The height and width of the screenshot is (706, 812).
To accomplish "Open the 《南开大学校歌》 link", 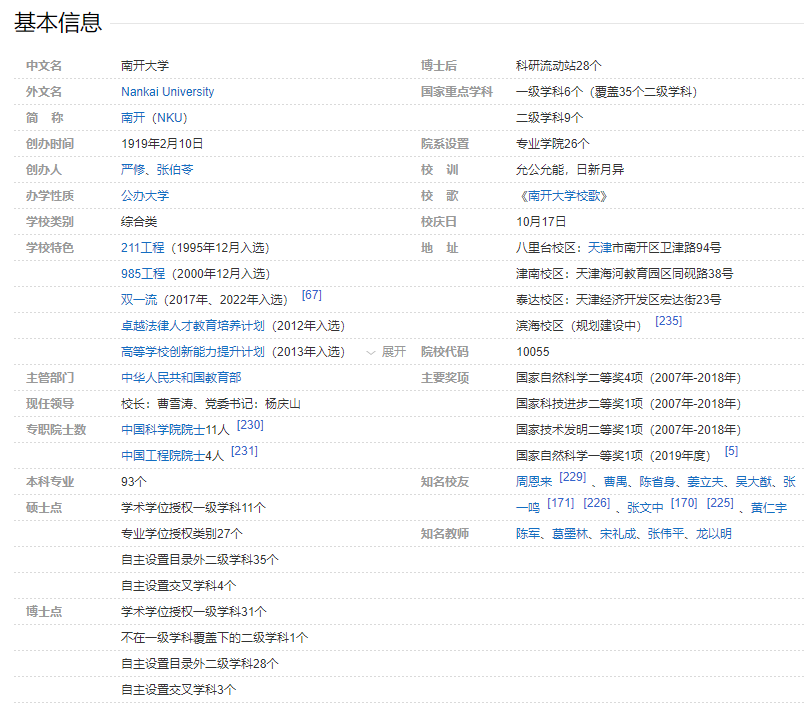I will (x=562, y=196).
